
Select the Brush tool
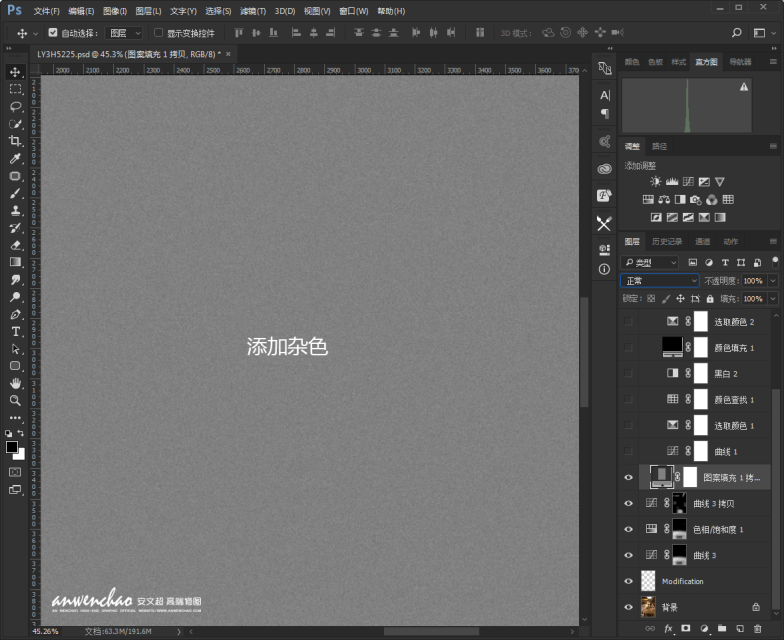(x=15, y=194)
